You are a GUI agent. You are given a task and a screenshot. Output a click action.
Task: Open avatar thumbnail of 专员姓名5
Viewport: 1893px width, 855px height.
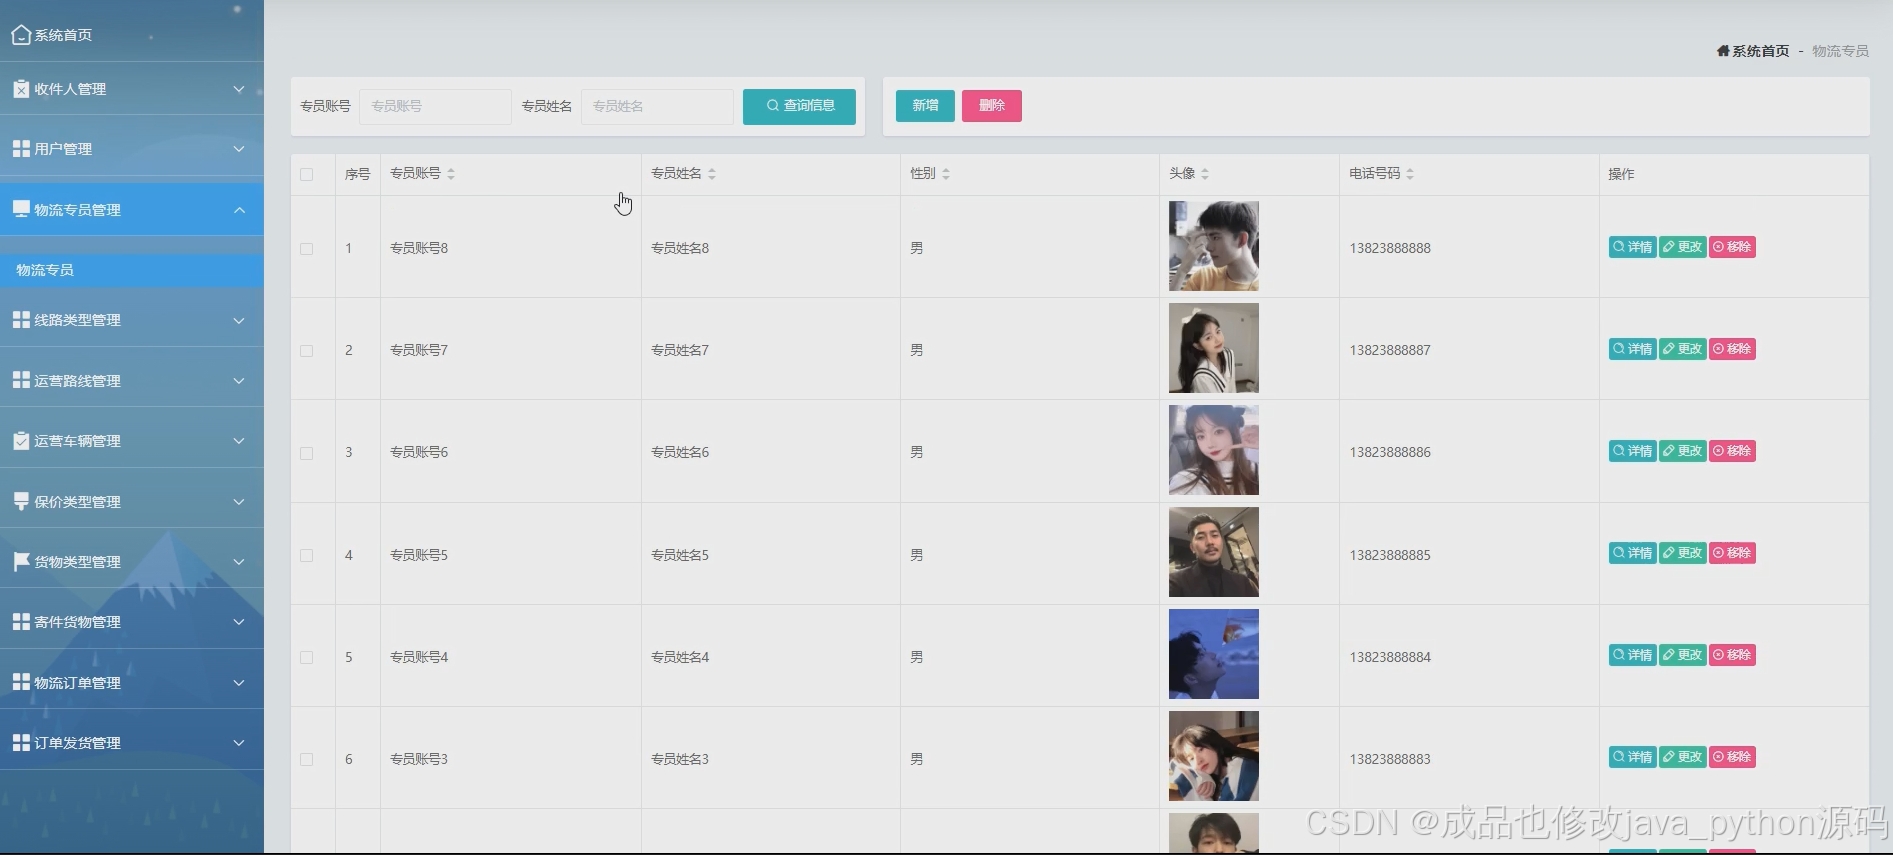click(1214, 552)
